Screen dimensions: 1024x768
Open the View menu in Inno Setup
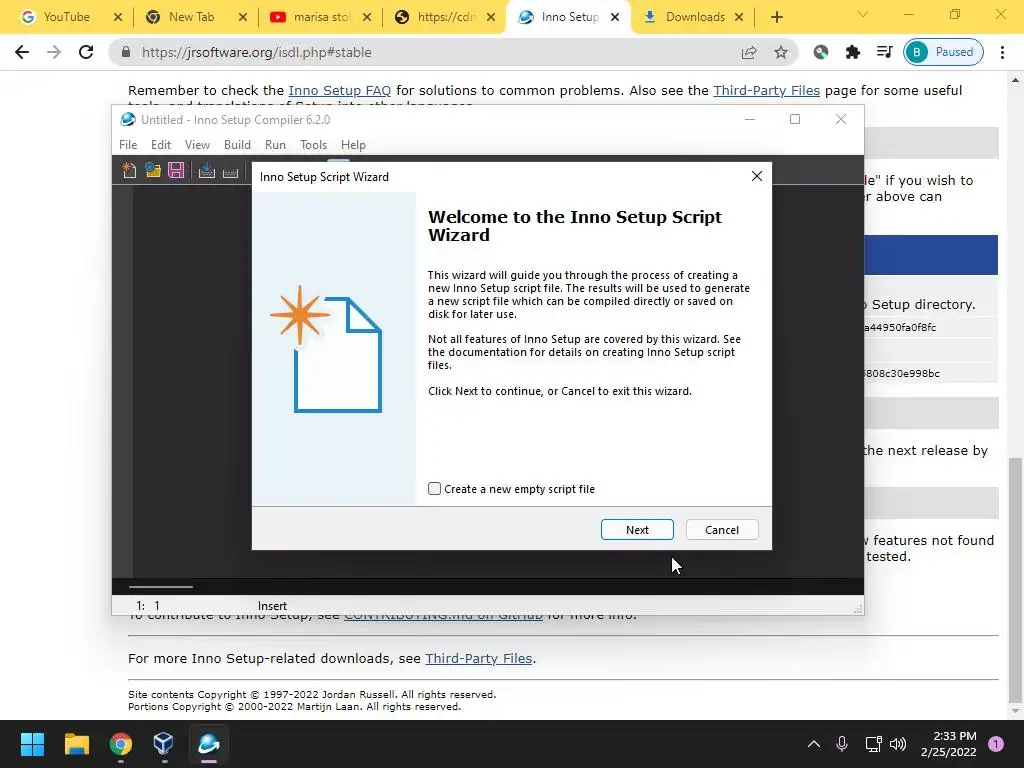point(197,145)
